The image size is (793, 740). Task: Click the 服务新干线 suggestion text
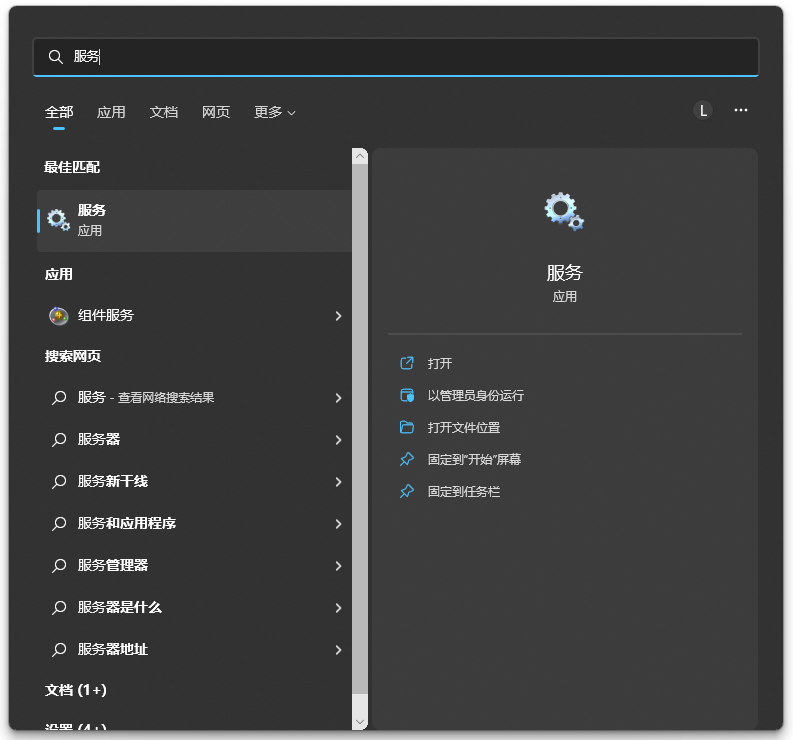pos(112,482)
